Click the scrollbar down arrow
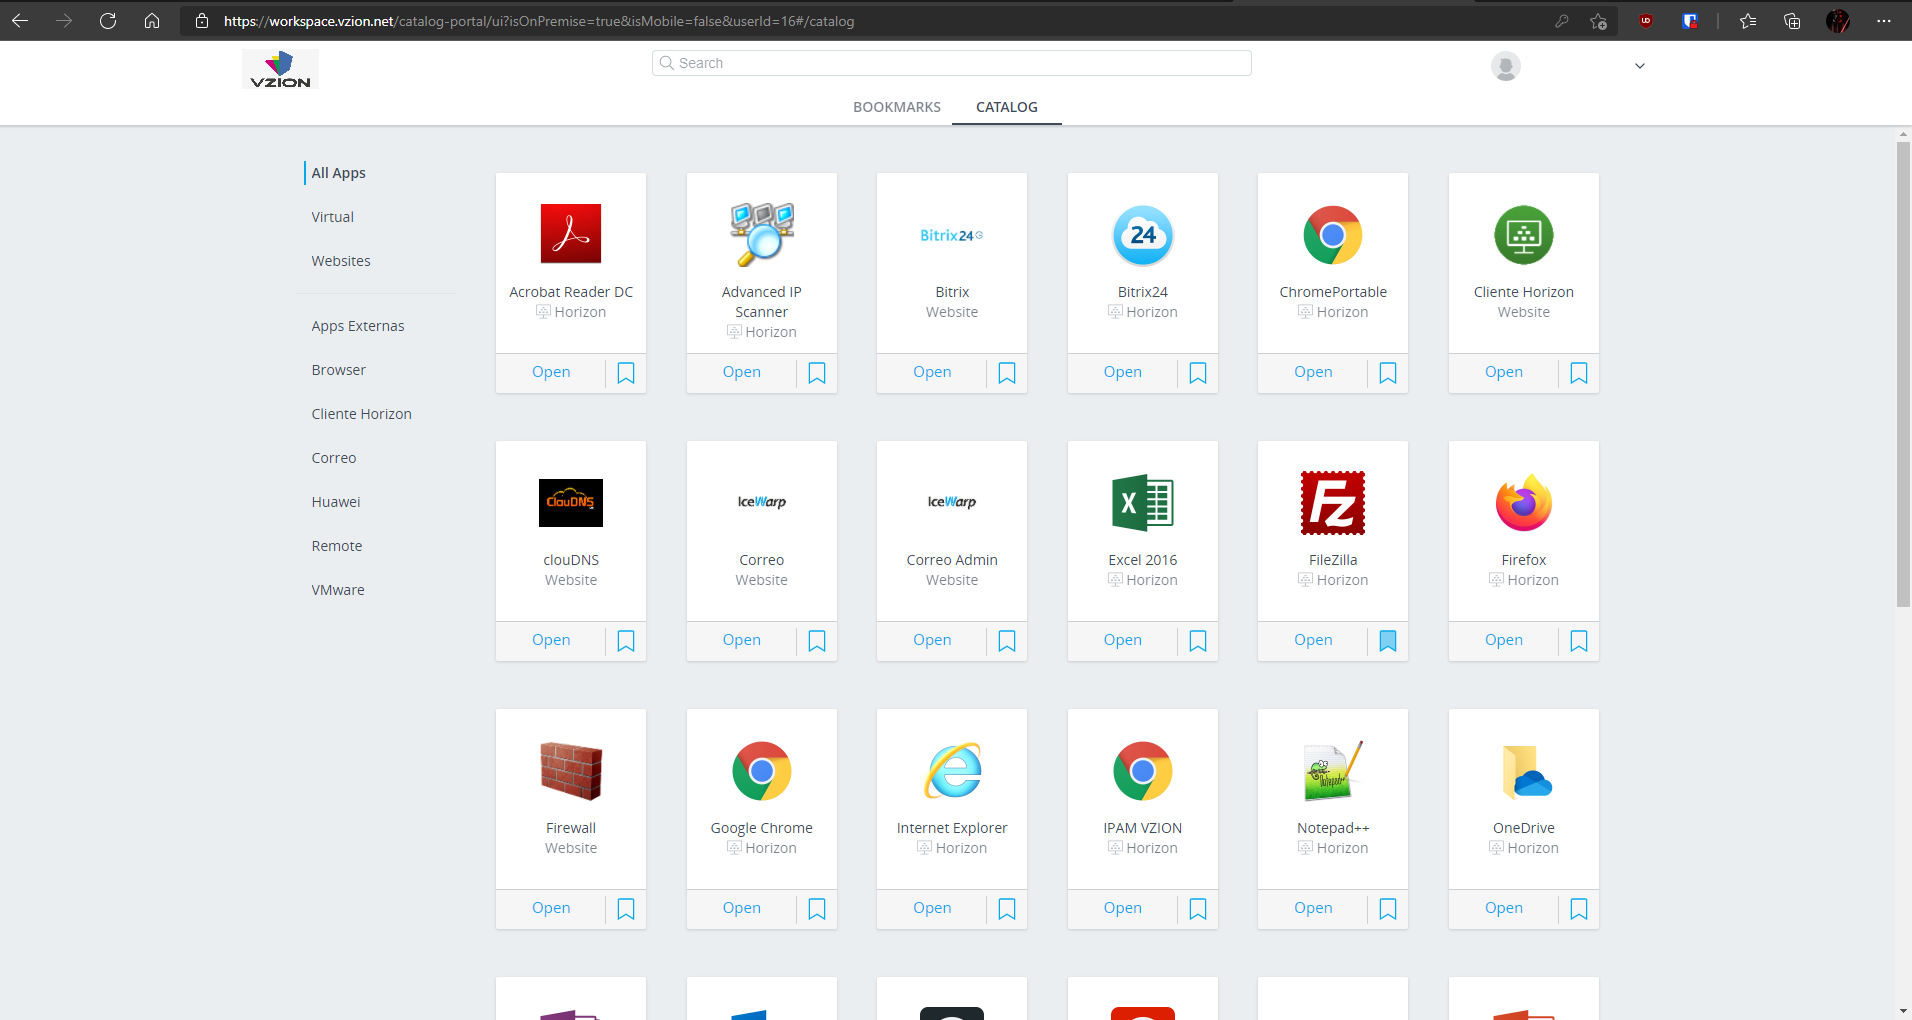 (x=1904, y=1011)
